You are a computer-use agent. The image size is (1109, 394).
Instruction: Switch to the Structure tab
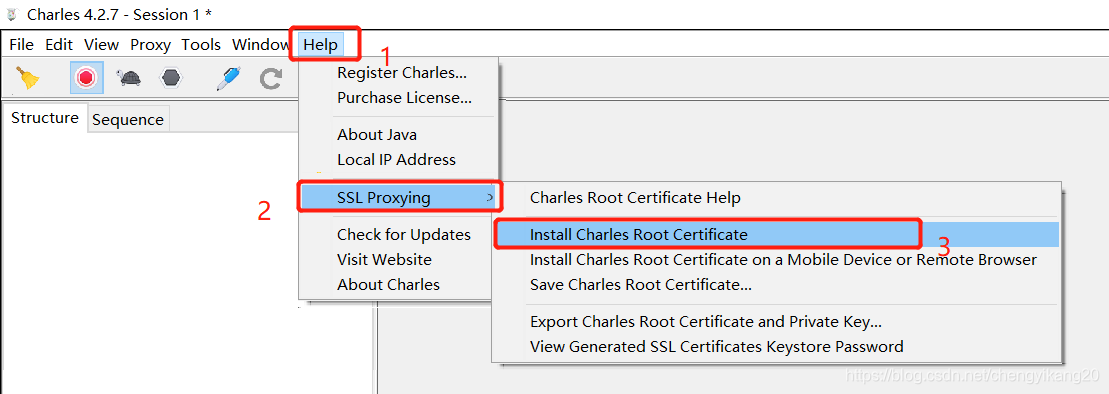[45, 118]
